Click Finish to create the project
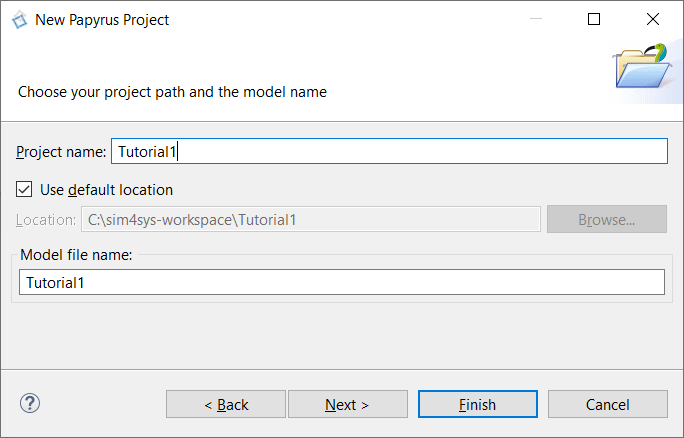 pos(478,404)
